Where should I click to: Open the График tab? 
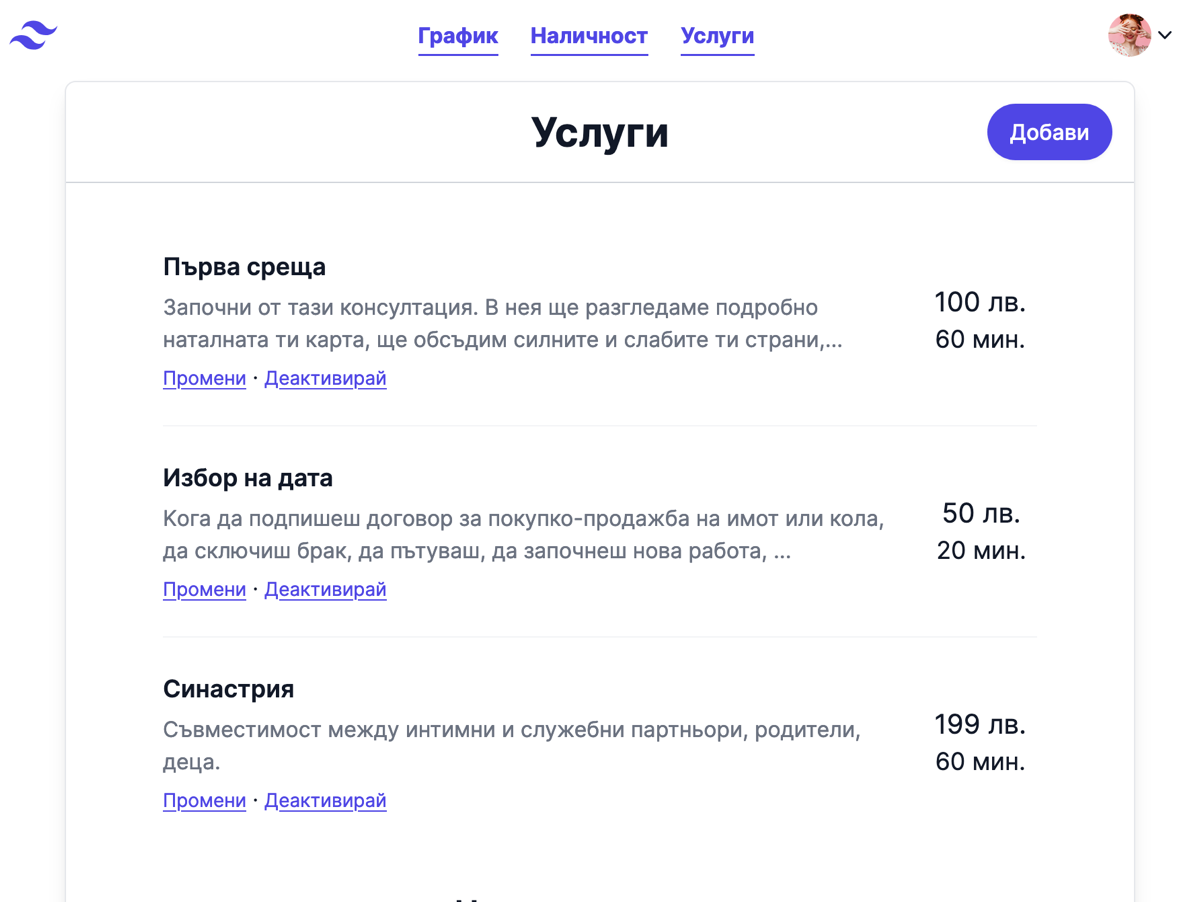click(x=457, y=36)
